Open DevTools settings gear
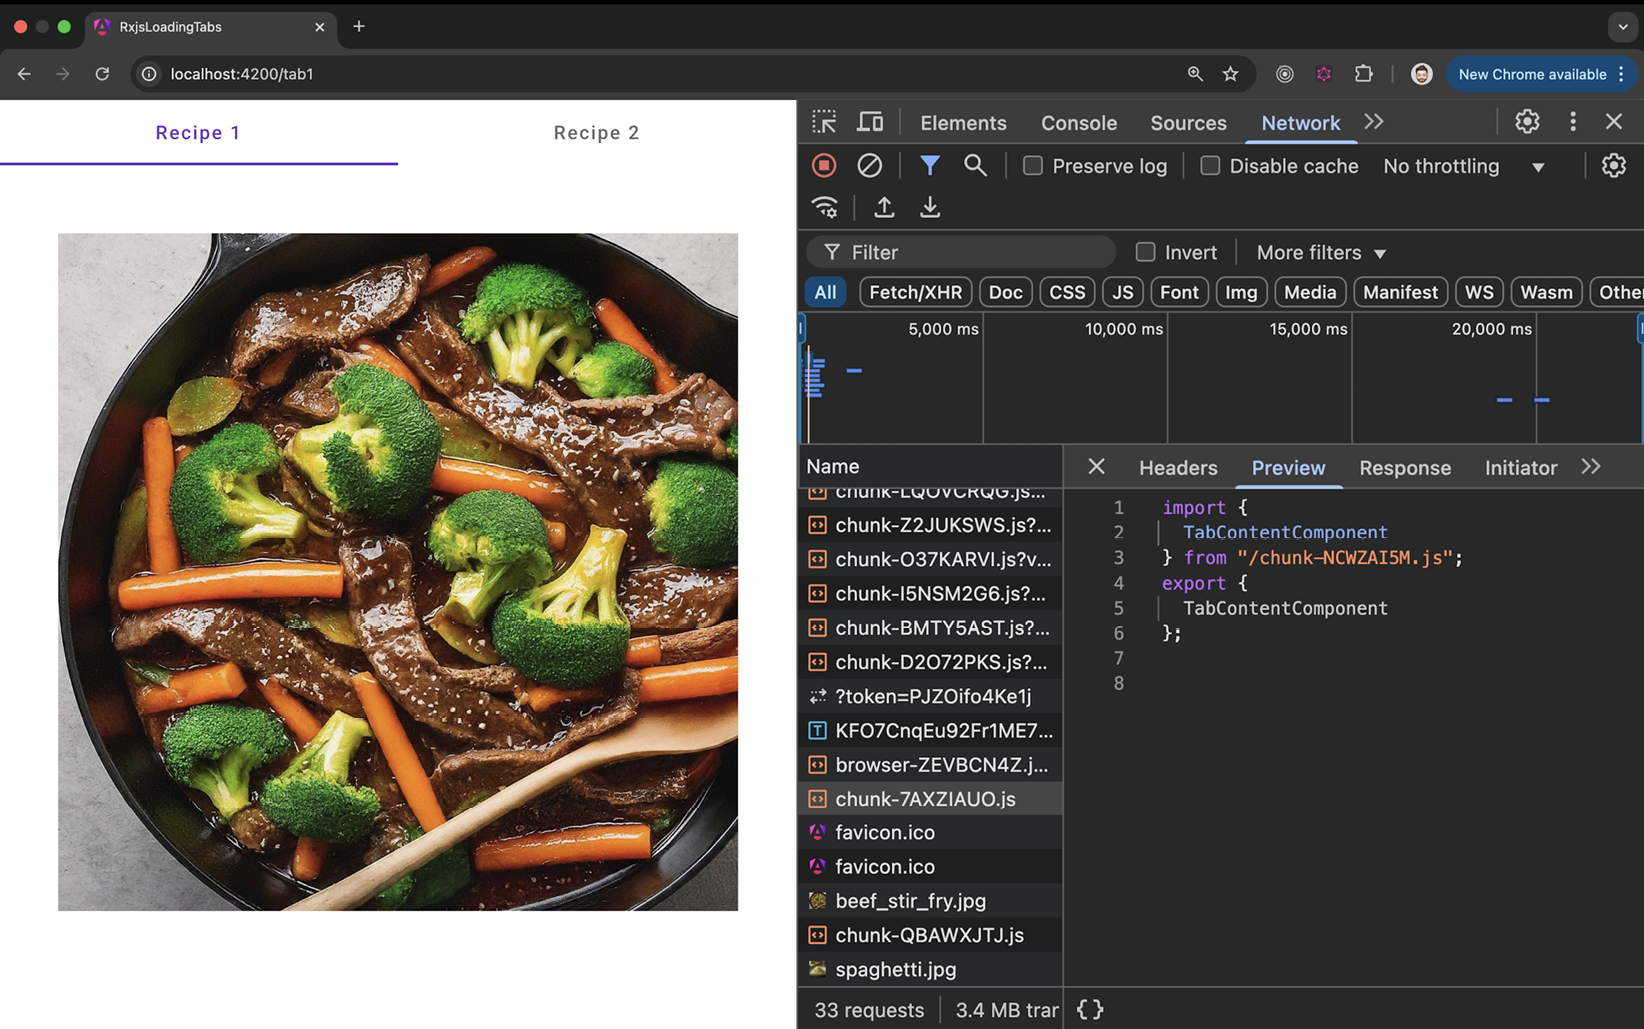Screen dimensions: 1644x1029 click(1527, 122)
